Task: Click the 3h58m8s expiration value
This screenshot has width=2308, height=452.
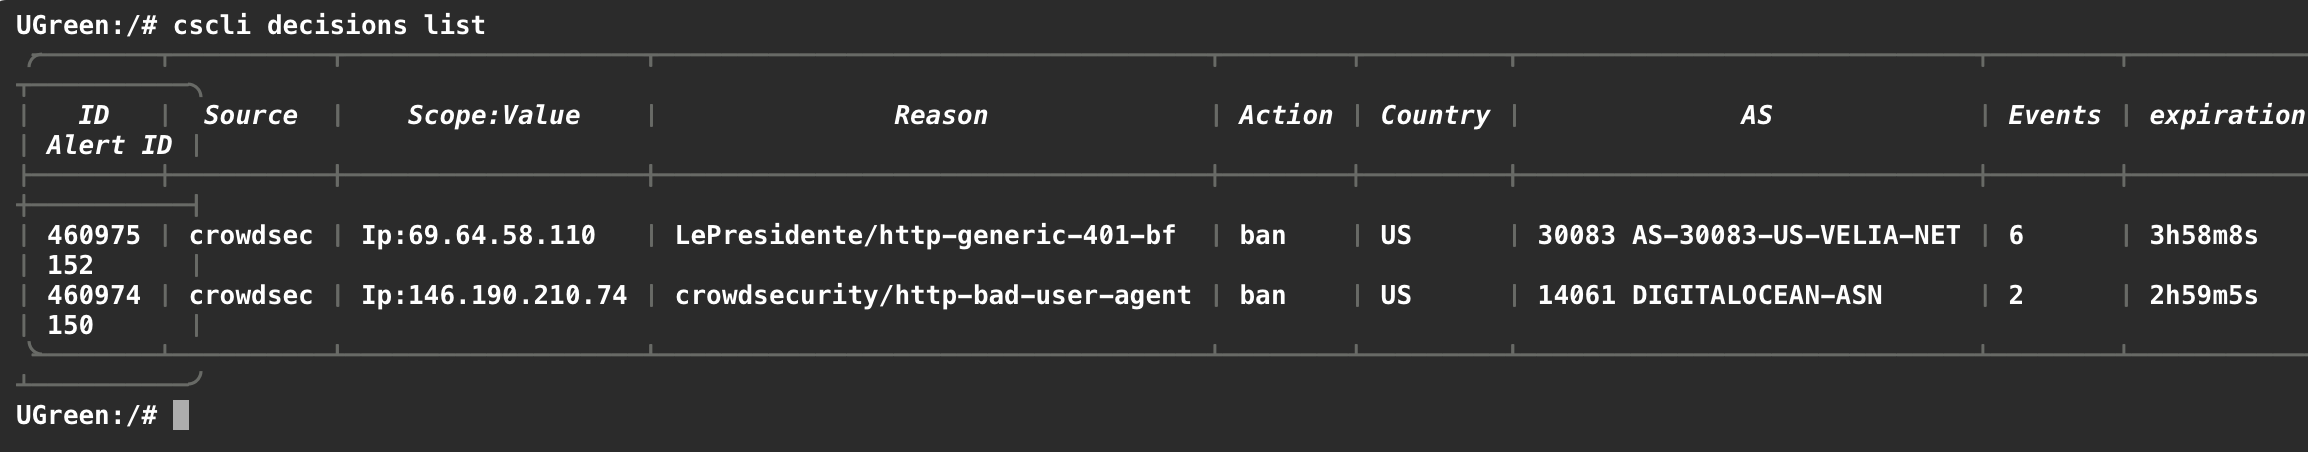Action: coord(2203,236)
